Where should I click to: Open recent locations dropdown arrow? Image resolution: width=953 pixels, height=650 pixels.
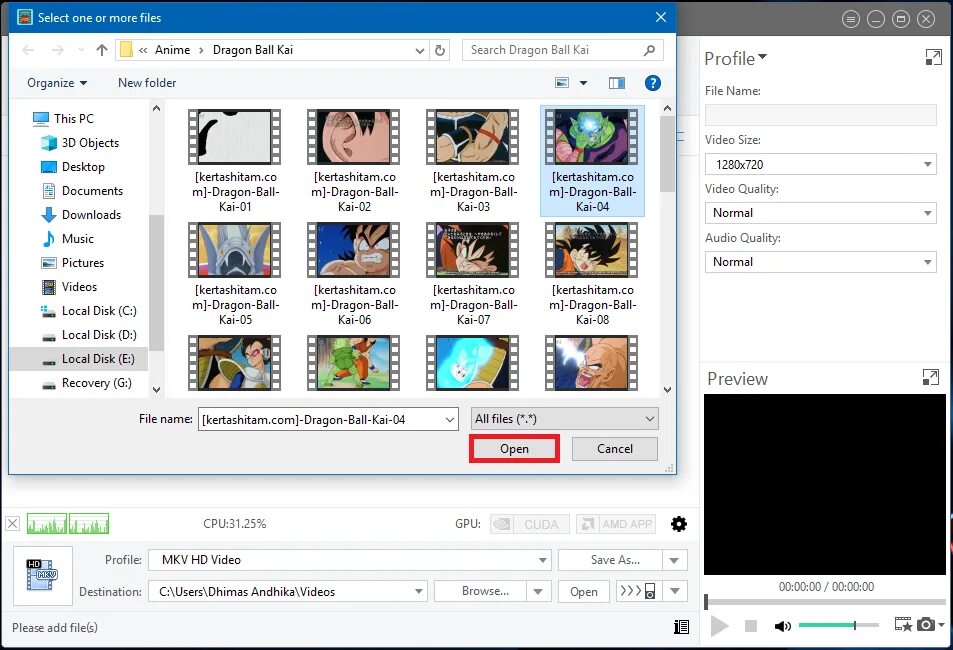81,50
